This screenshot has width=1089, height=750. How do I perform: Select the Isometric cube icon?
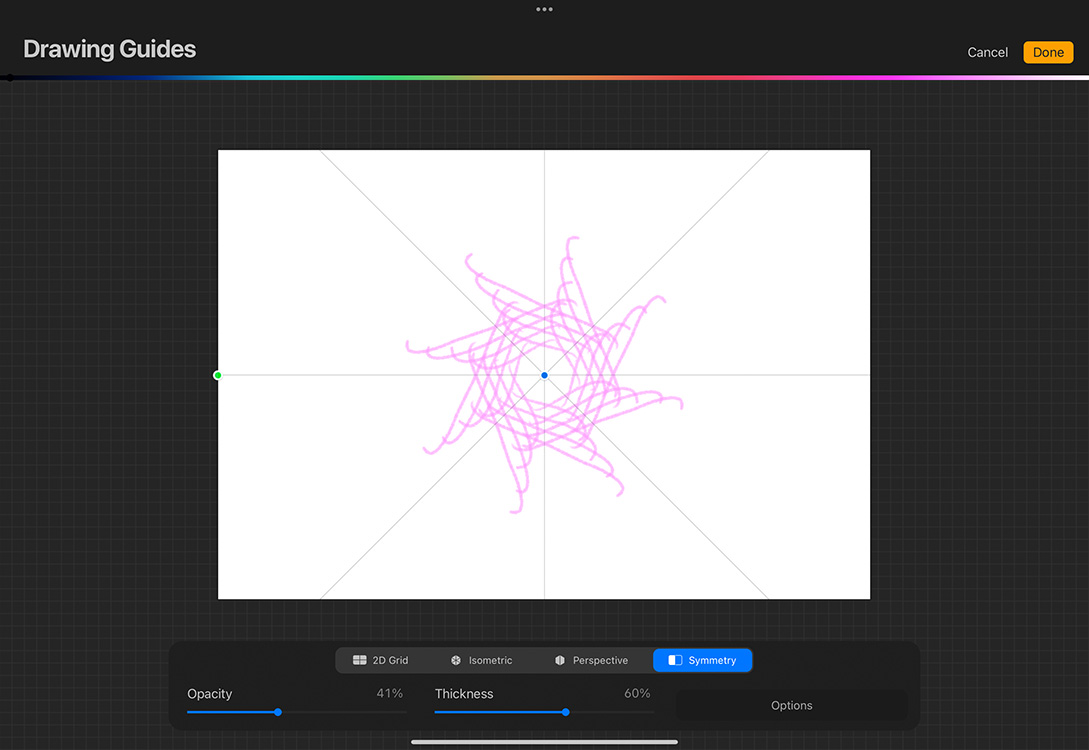click(x=457, y=660)
